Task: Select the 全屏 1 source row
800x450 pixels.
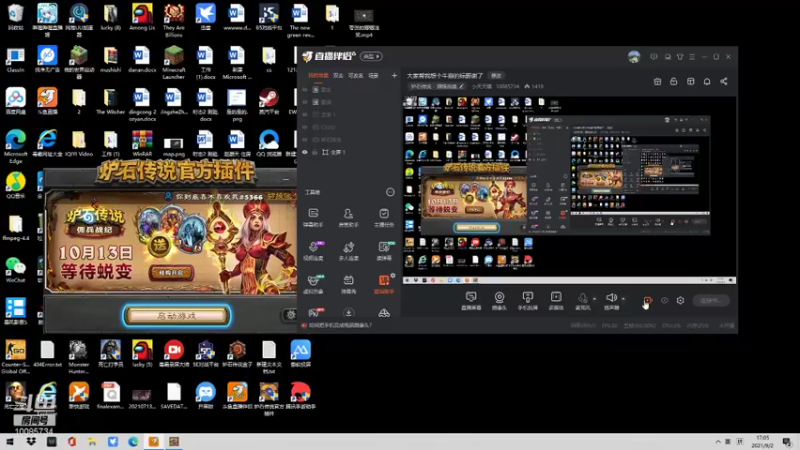Action: tap(348, 152)
